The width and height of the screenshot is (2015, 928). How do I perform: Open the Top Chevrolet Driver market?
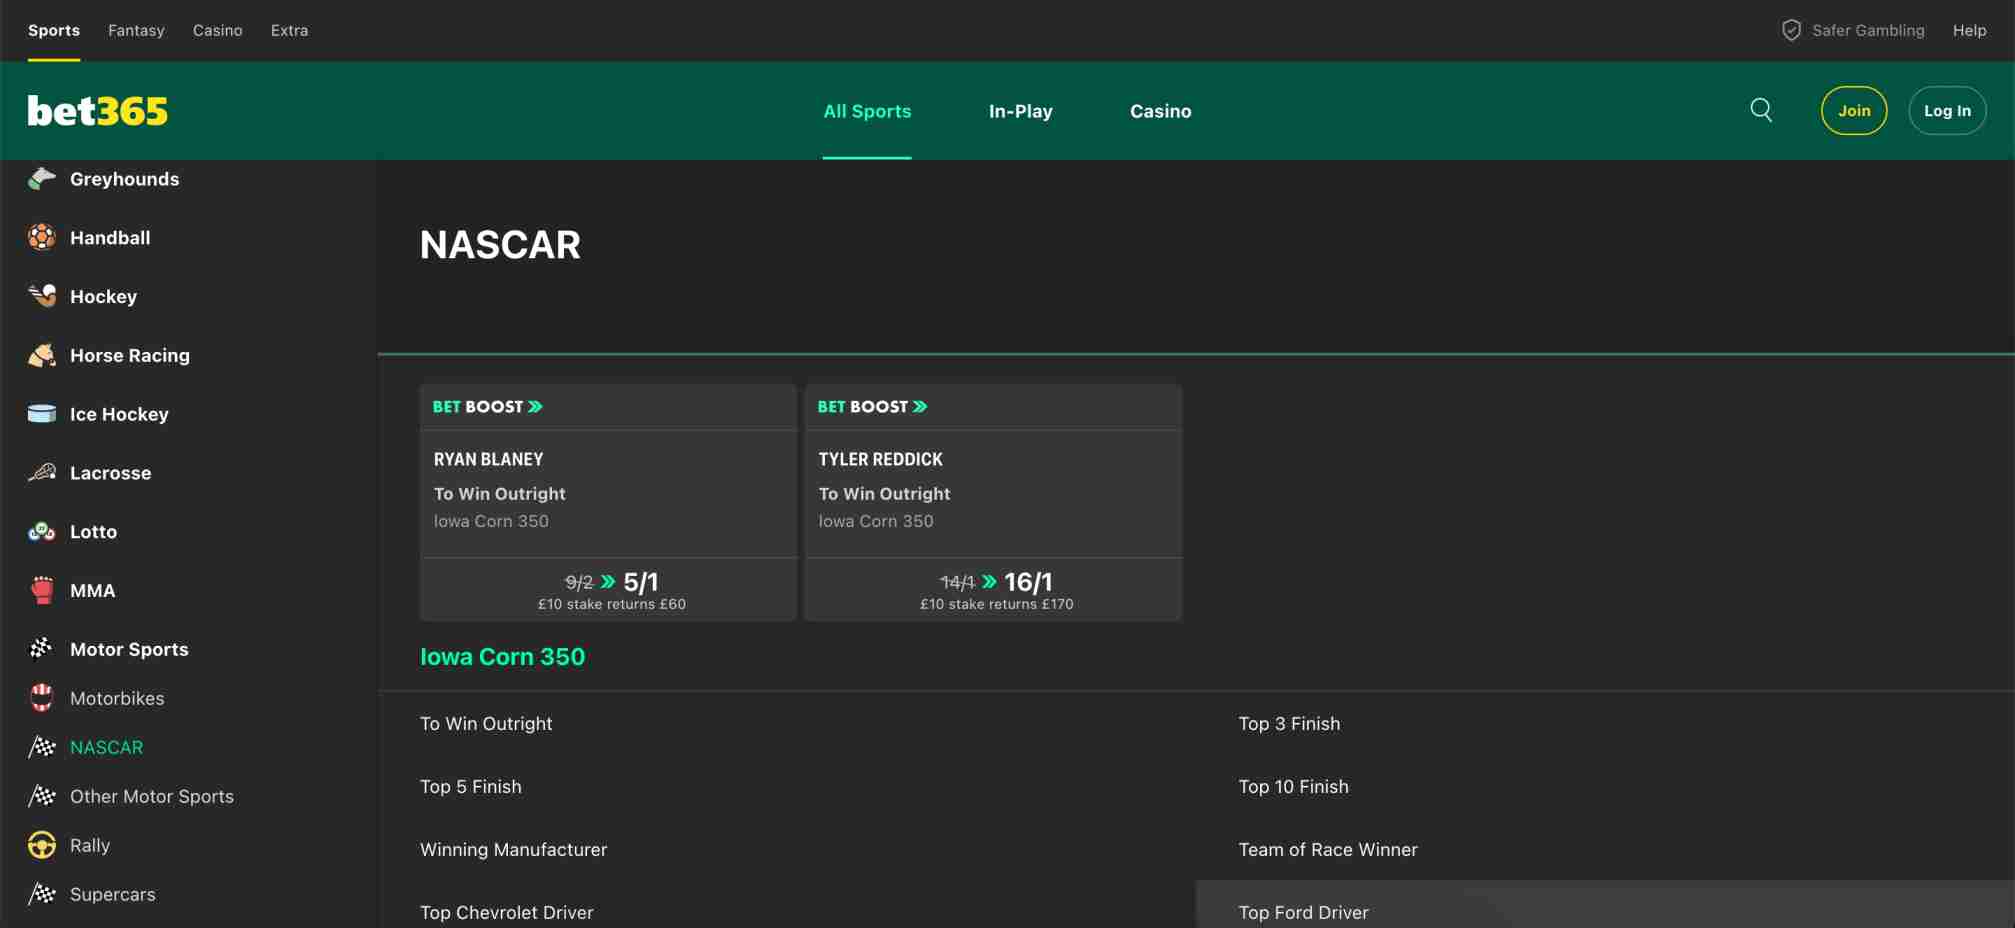click(x=507, y=912)
